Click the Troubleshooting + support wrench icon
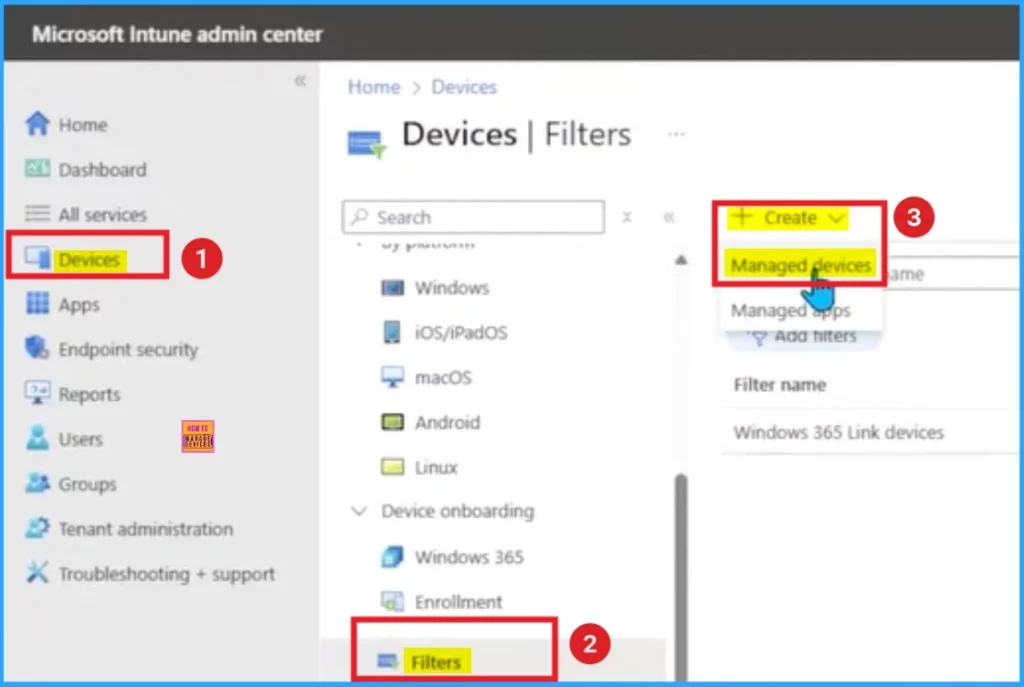Viewport: 1024px width, 687px height. (x=37, y=573)
